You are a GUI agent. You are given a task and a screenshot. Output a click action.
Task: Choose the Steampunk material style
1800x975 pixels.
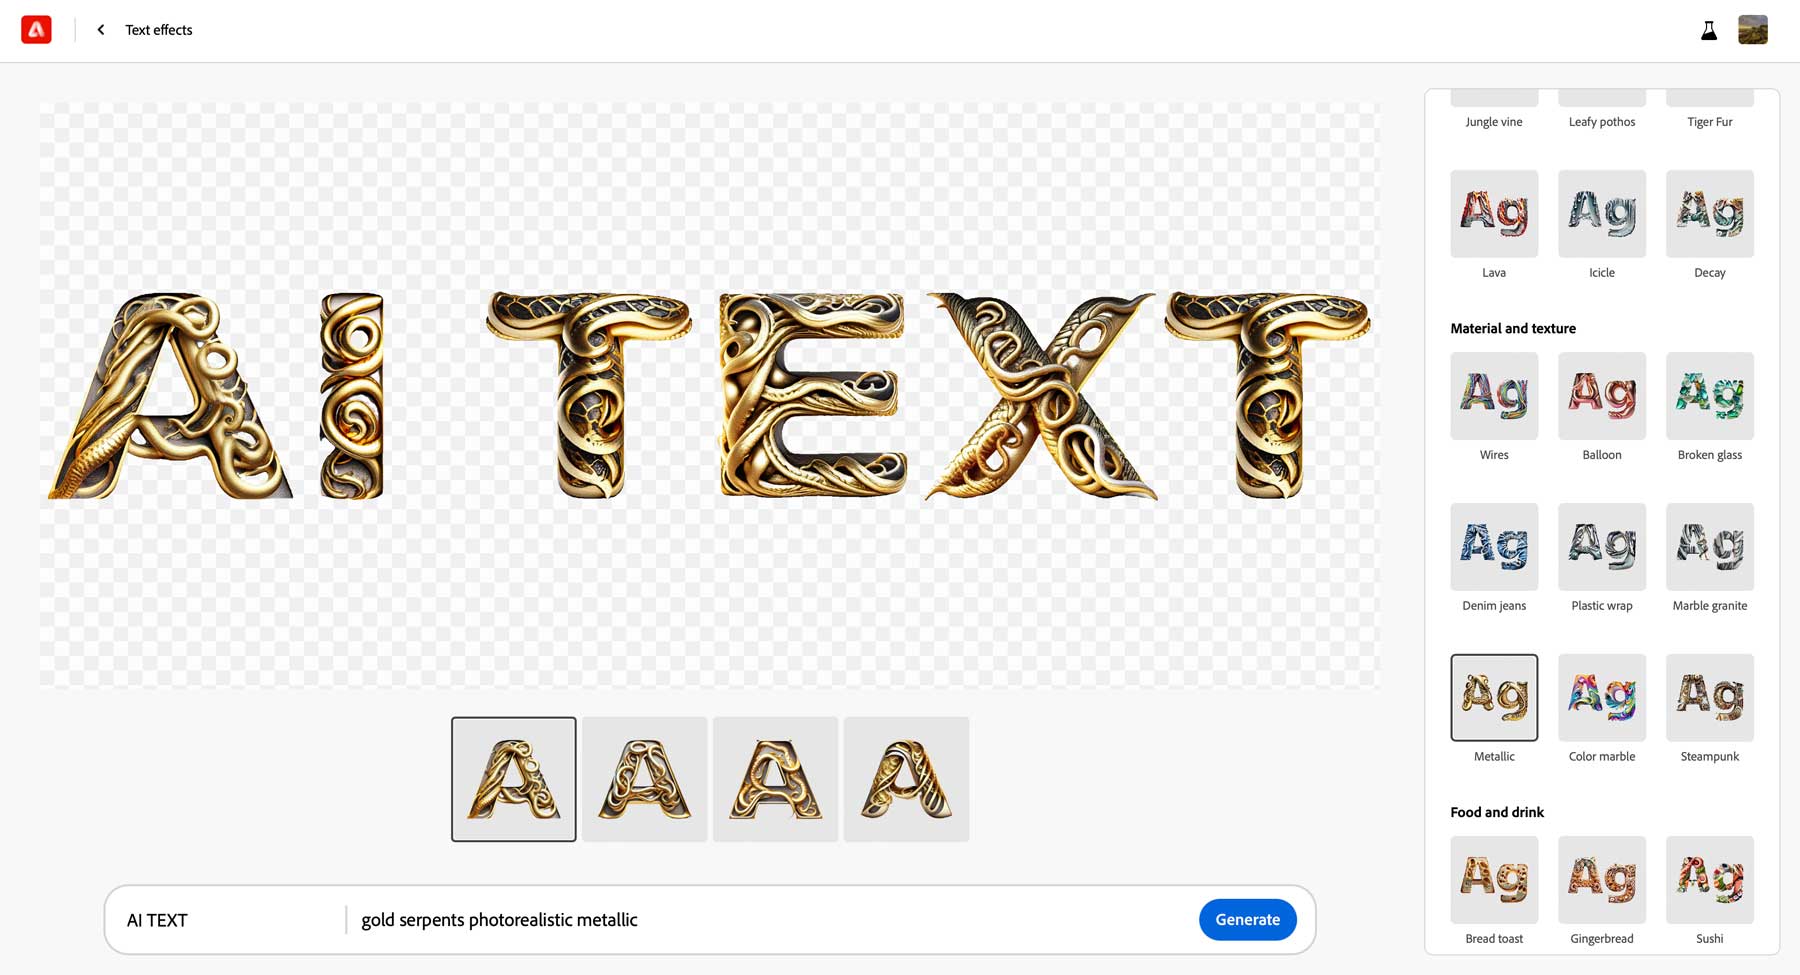tap(1709, 697)
